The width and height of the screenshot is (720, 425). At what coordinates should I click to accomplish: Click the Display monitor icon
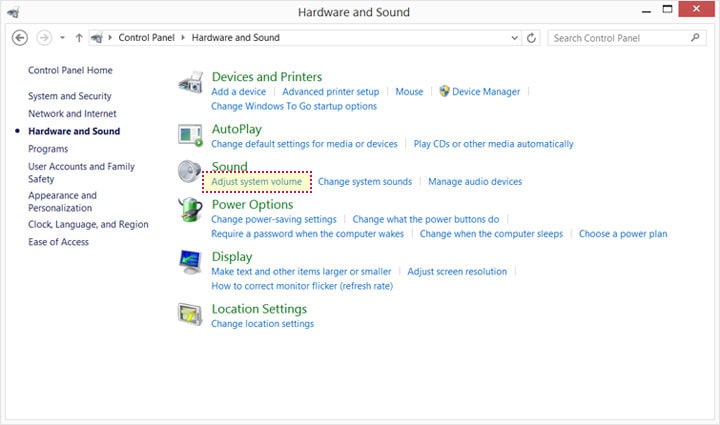[x=190, y=262]
